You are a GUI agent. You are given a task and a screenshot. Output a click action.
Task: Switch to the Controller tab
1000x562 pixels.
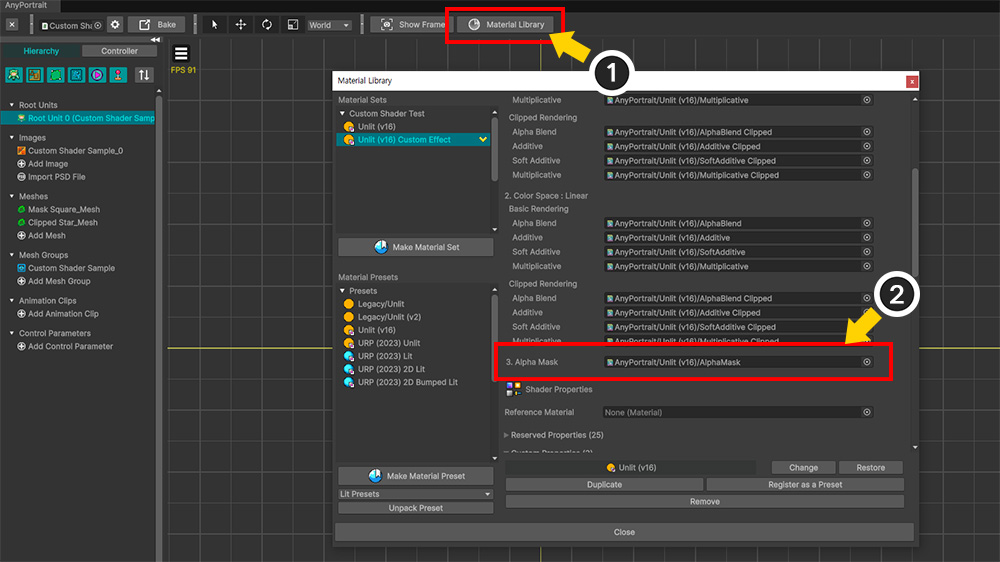click(x=119, y=51)
